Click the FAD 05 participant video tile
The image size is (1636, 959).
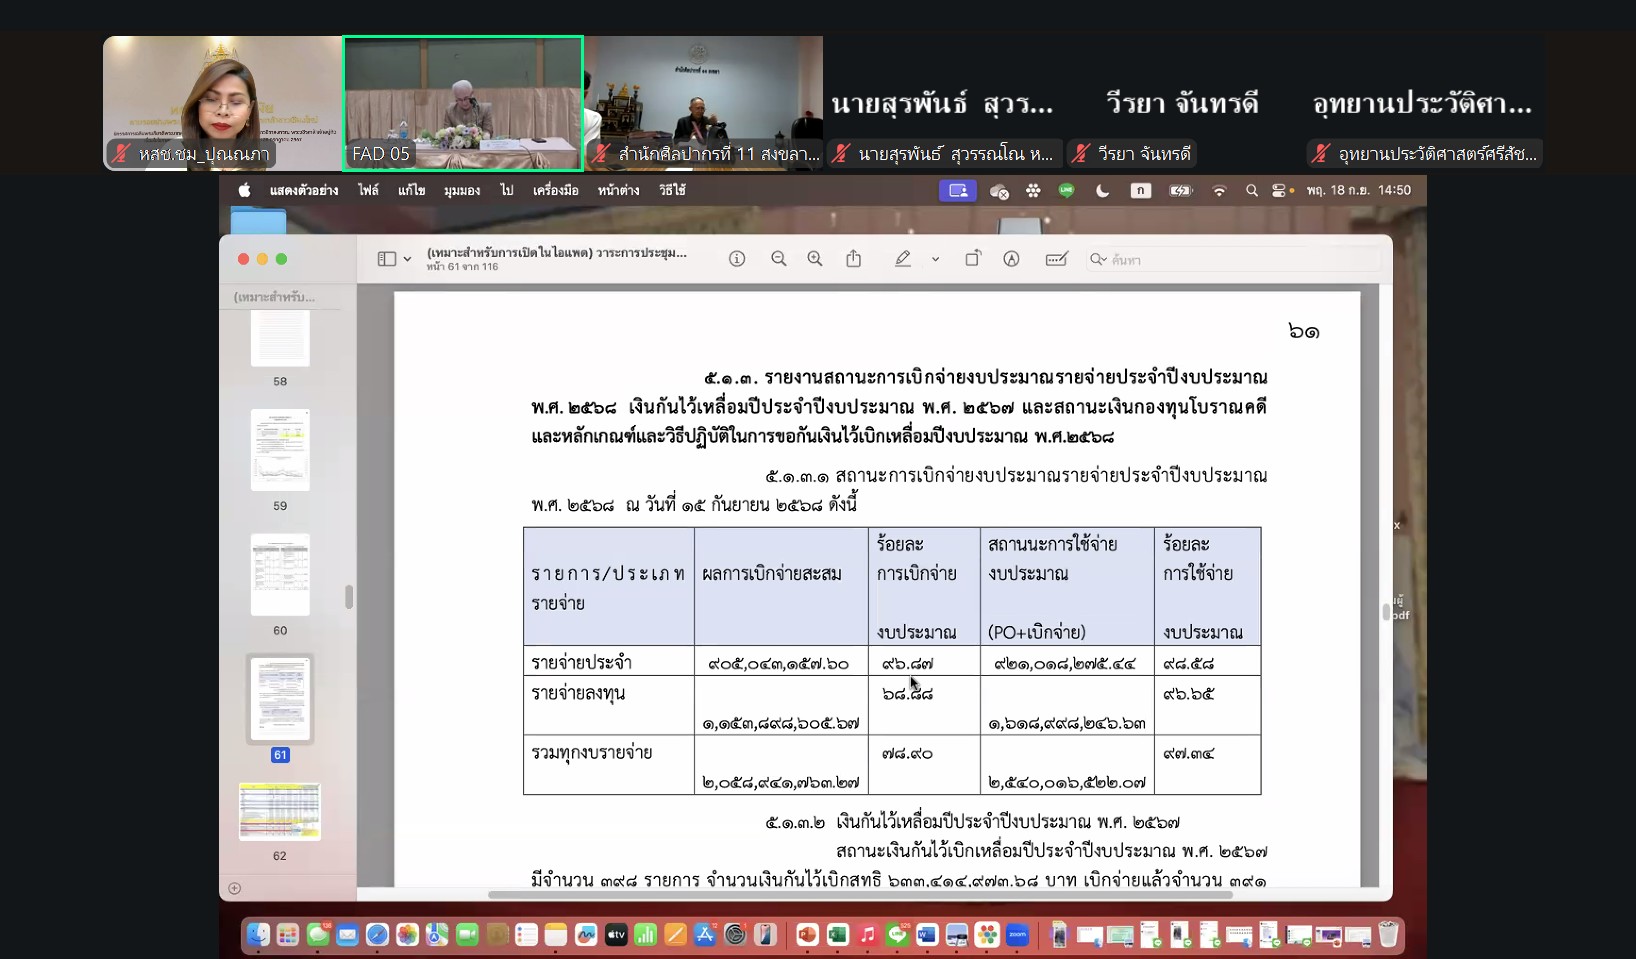click(x=463, y=103)
